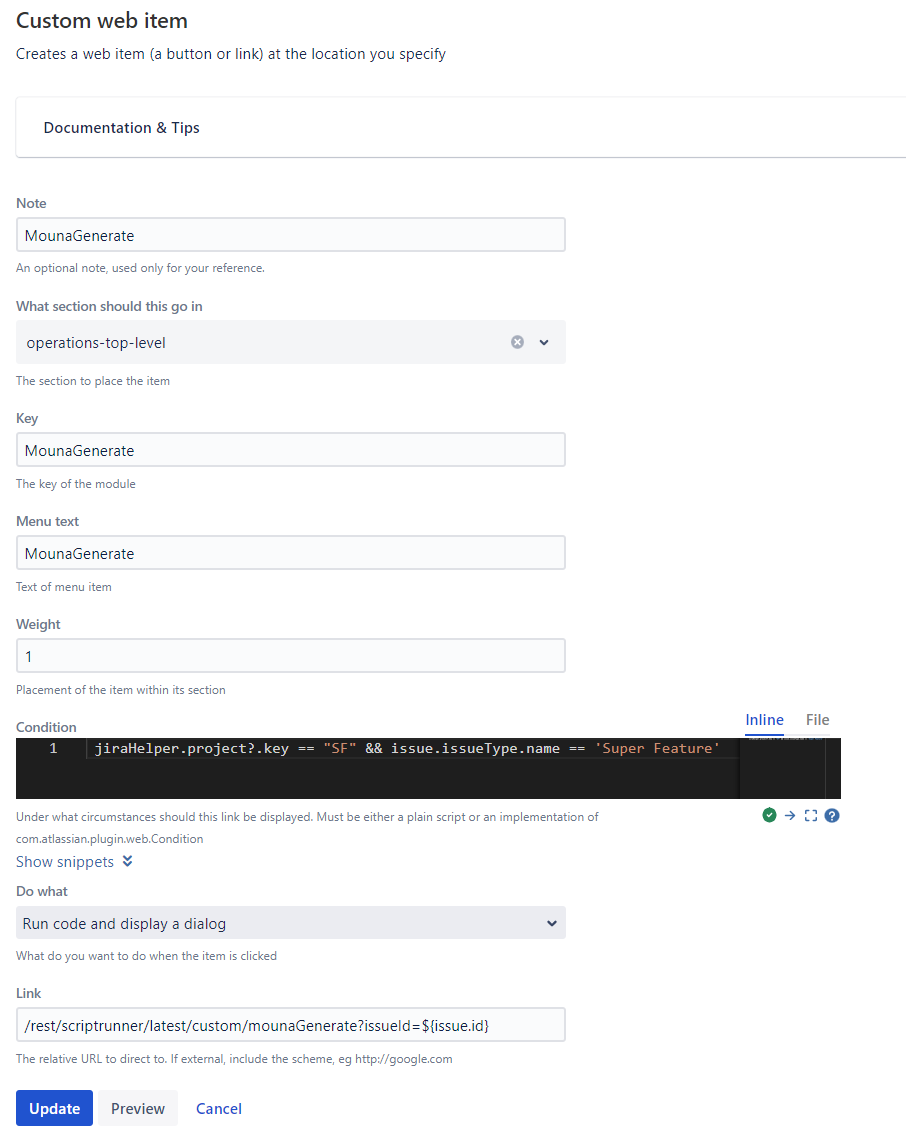This screenshot has width=906, height=1137.
Task: Click the Preview button
Action: [138, 1108]
